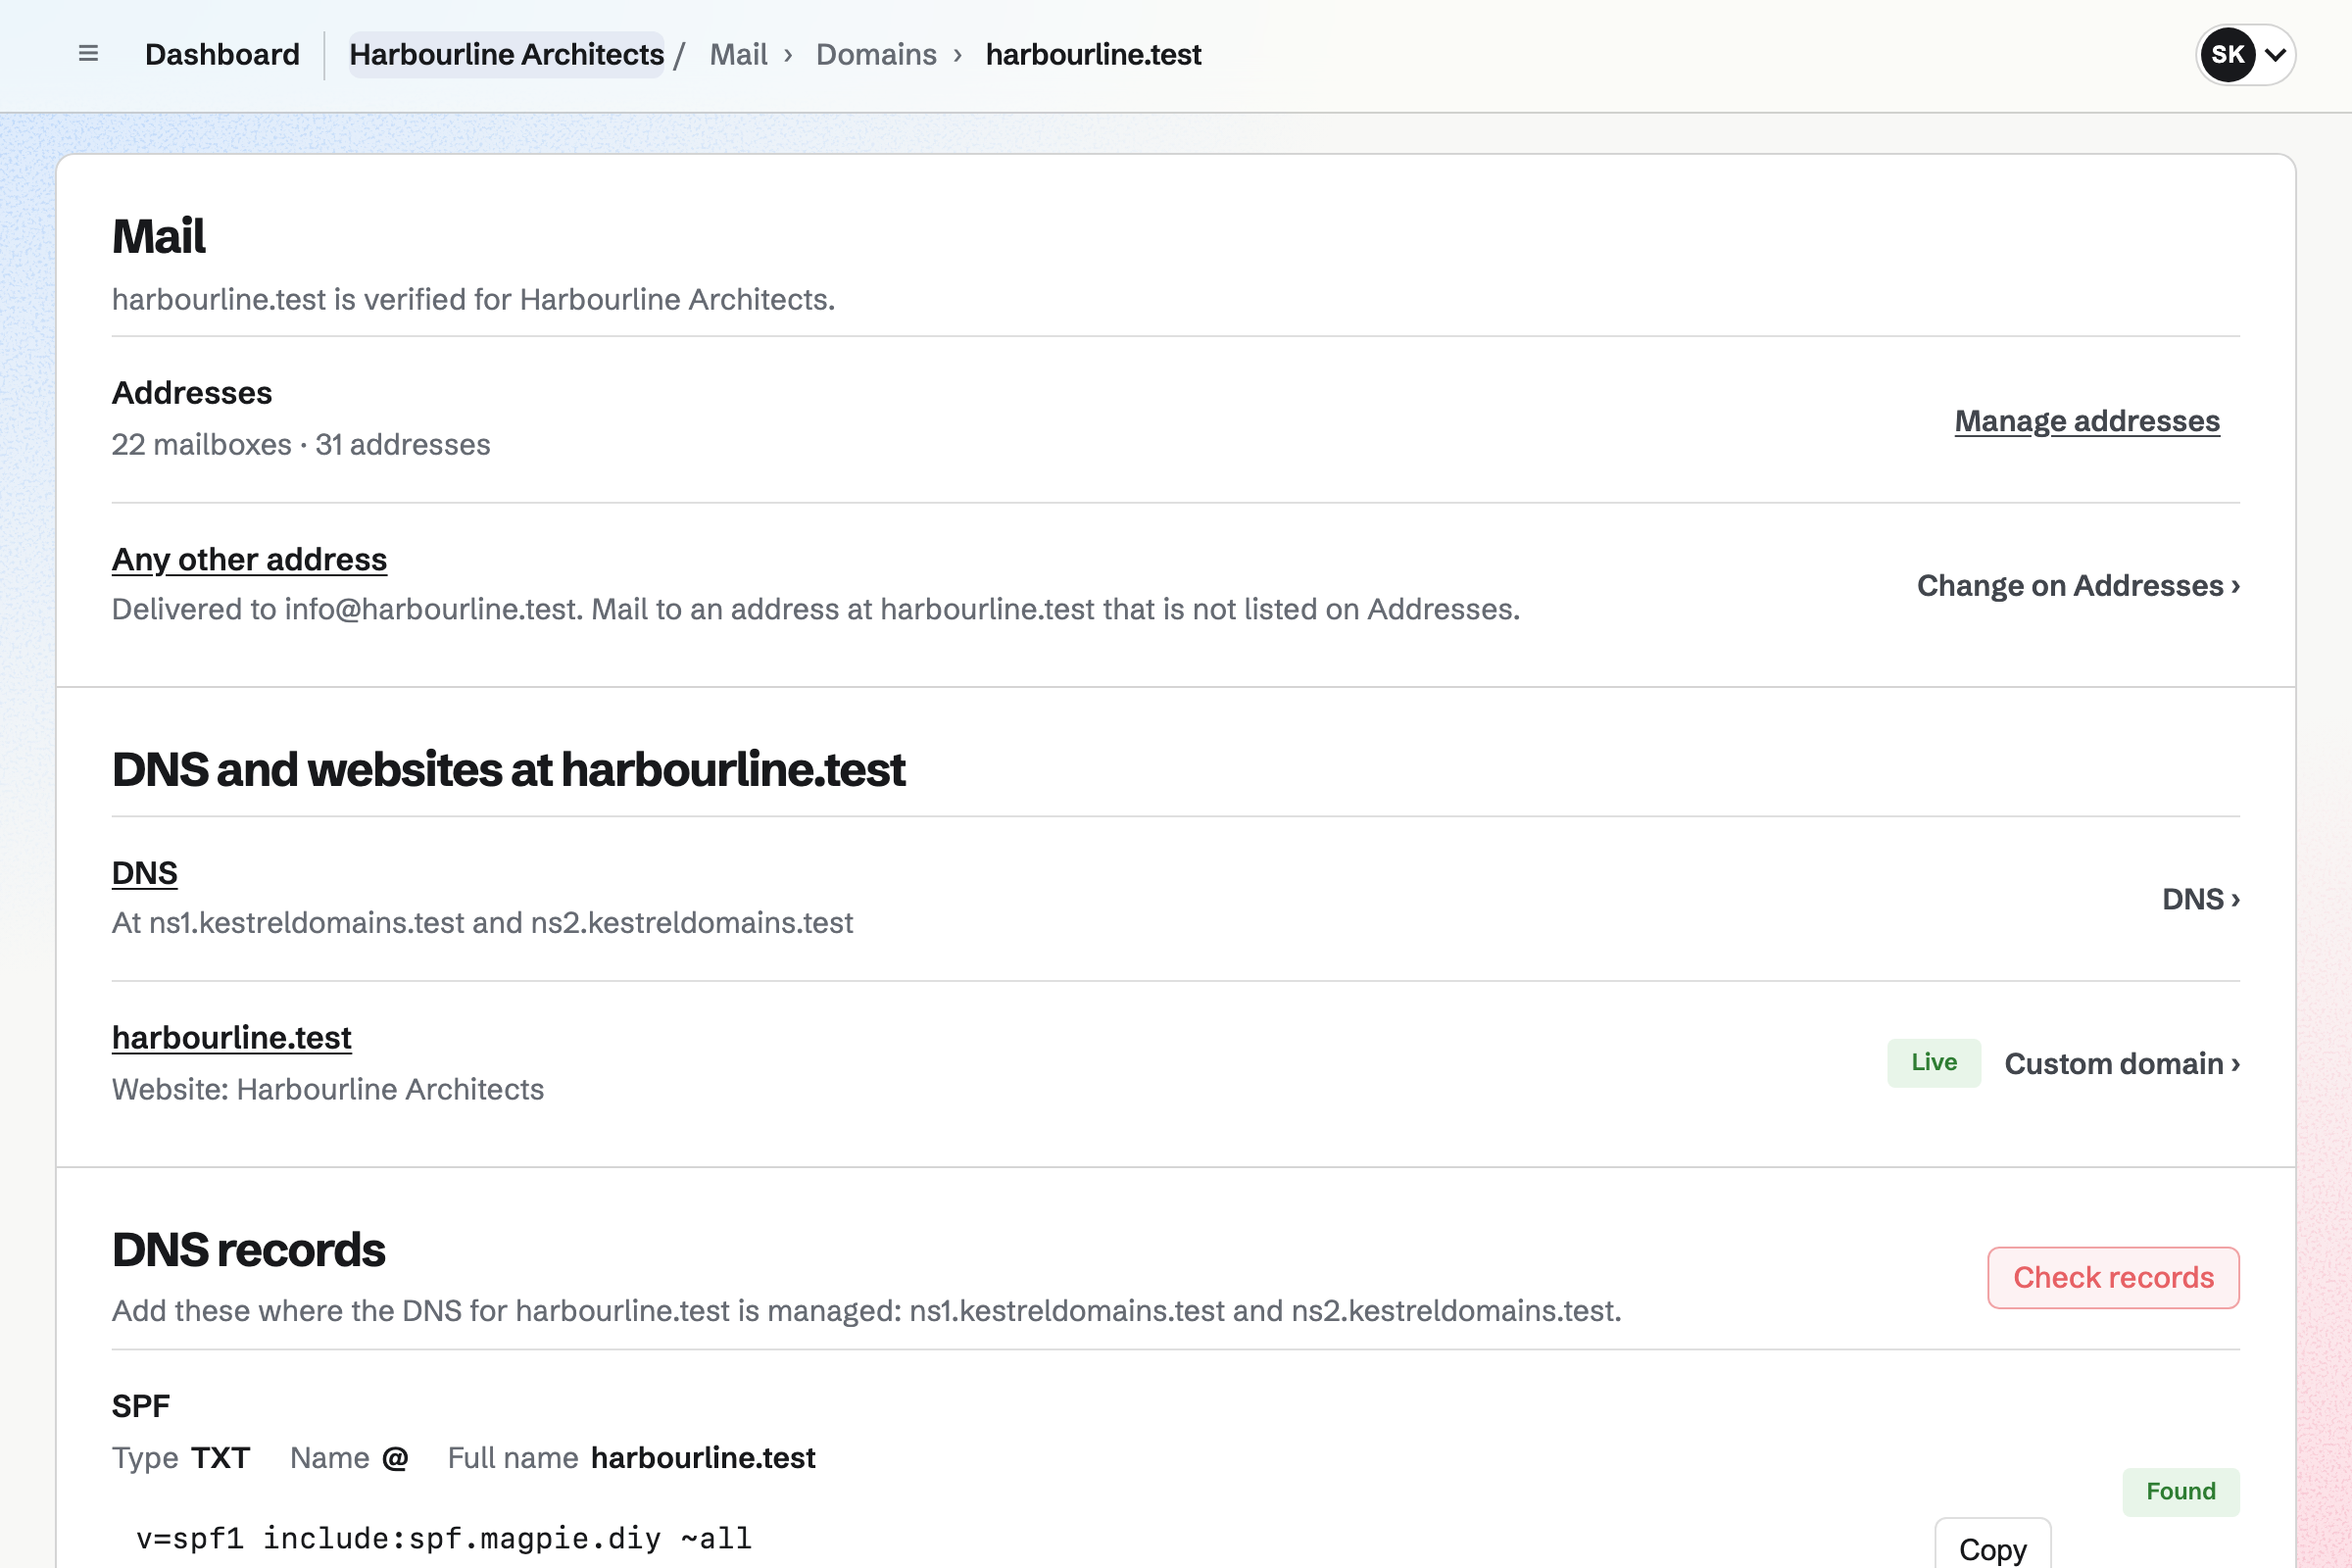Open Manage addresses link
This screenshot has width=2352, height=1568.
(x=2087, y=421)
